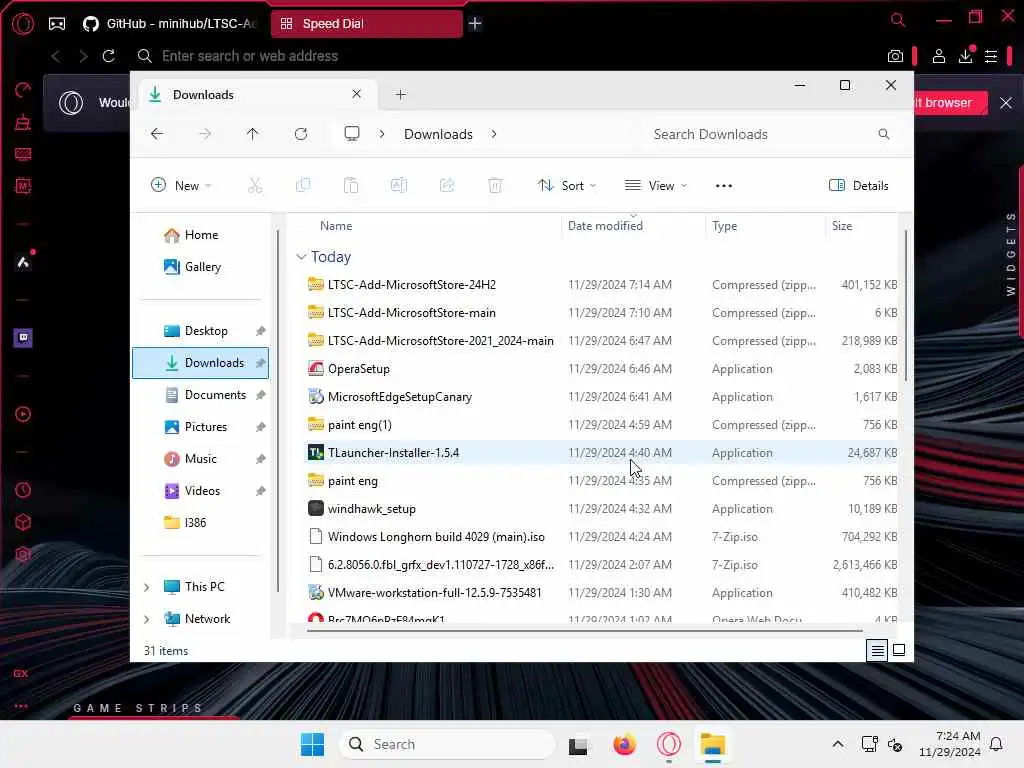The height and width of the screenshot is (768, 1024).
Task: Click the This PC monitor icon in address bar
Action: (x=352, y=134)
